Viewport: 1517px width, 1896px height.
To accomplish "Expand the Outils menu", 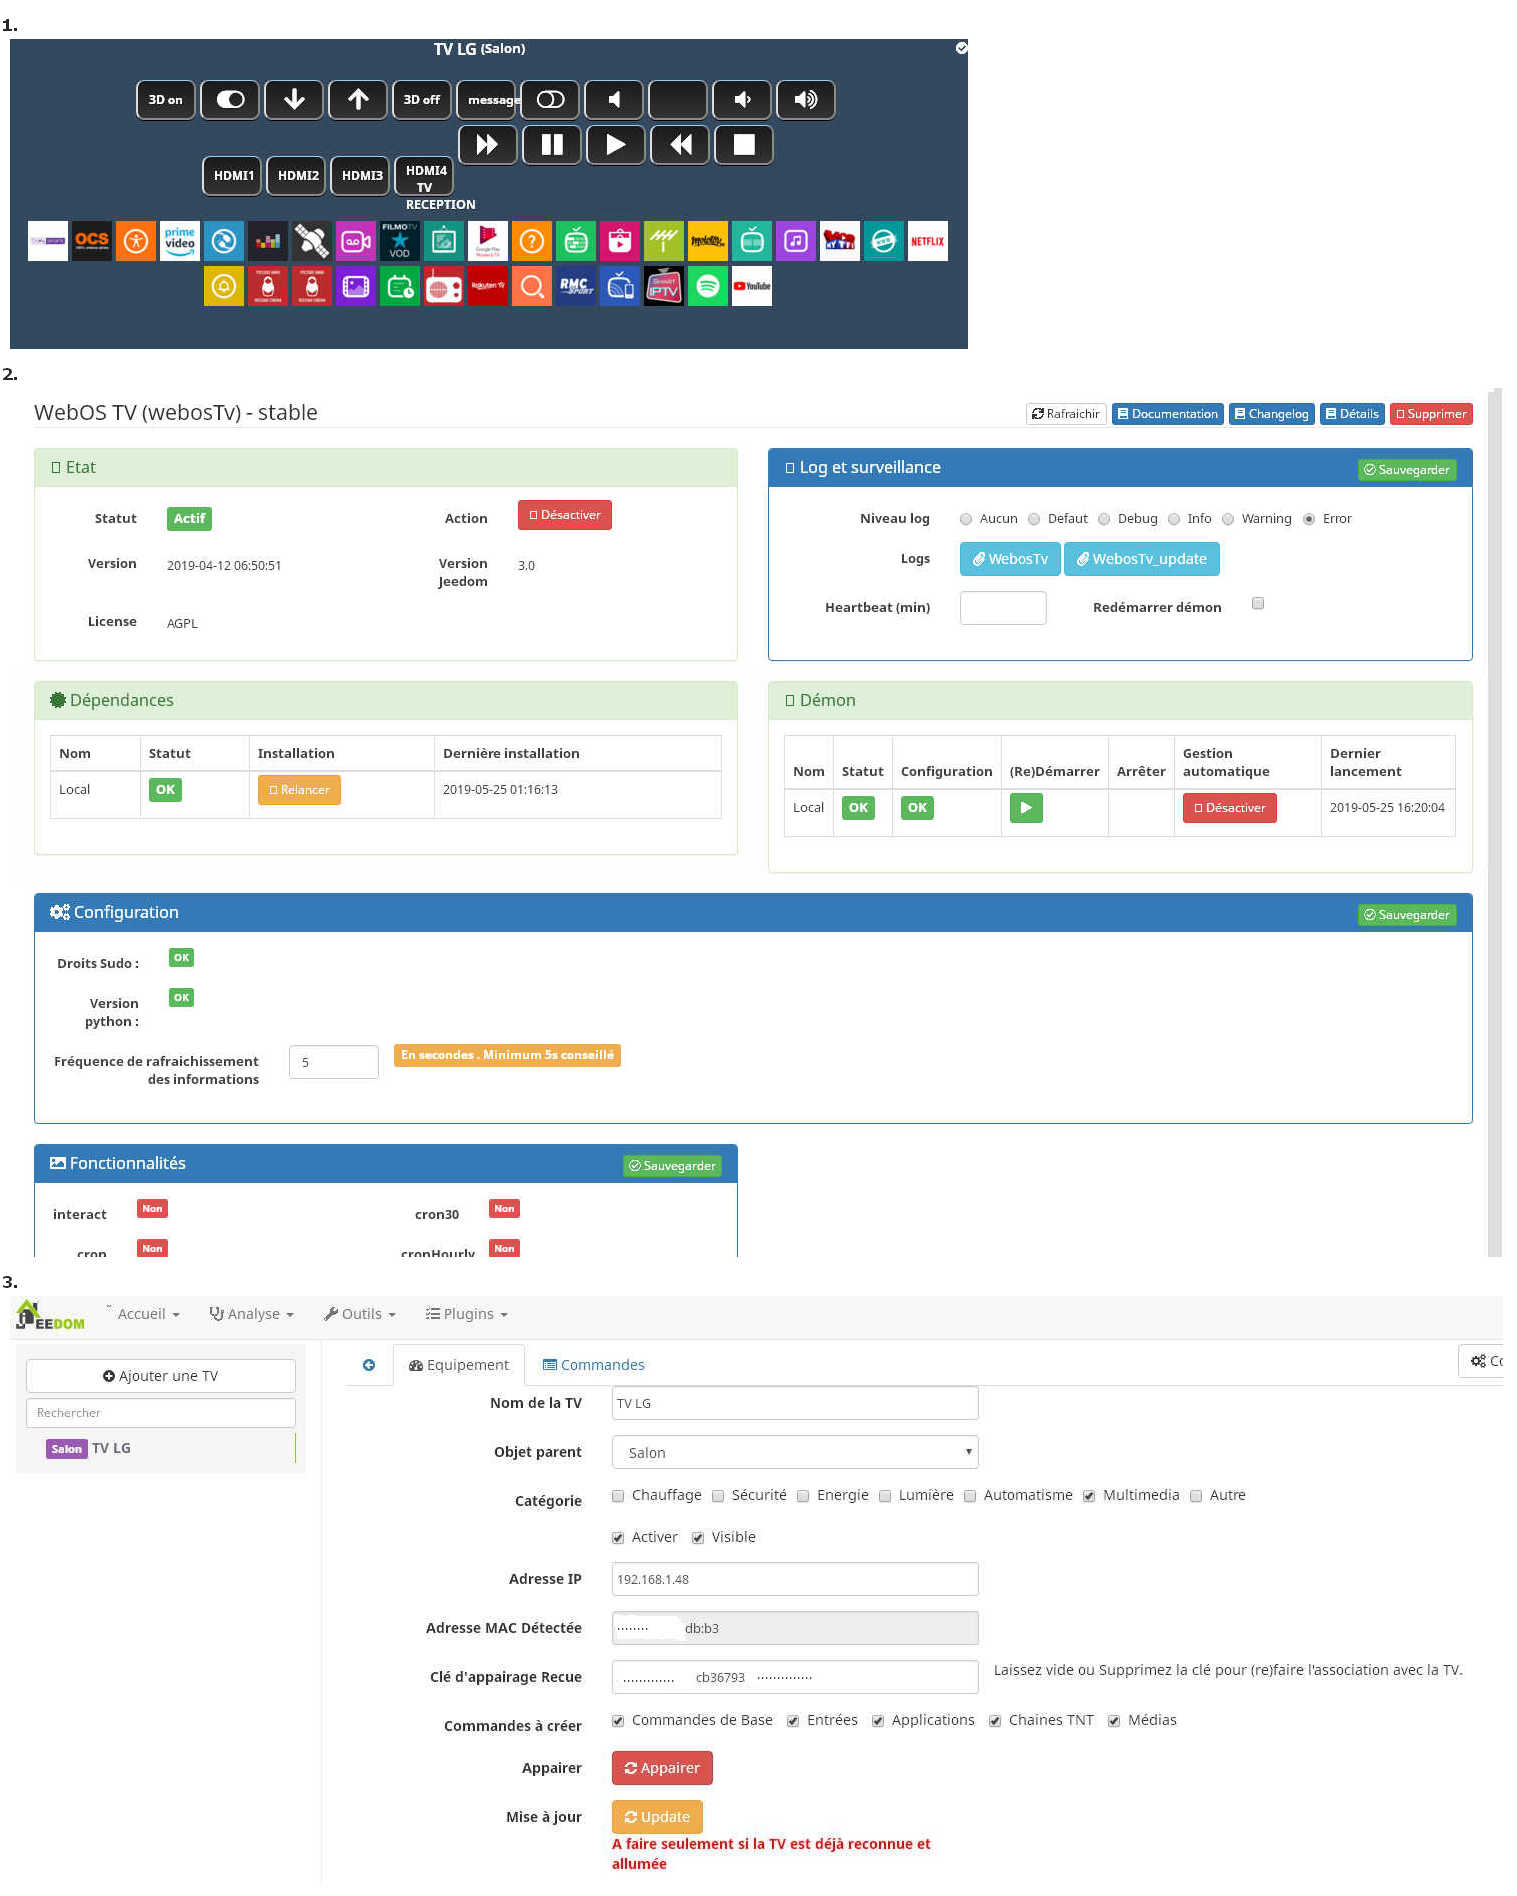I will [360, 1314].
